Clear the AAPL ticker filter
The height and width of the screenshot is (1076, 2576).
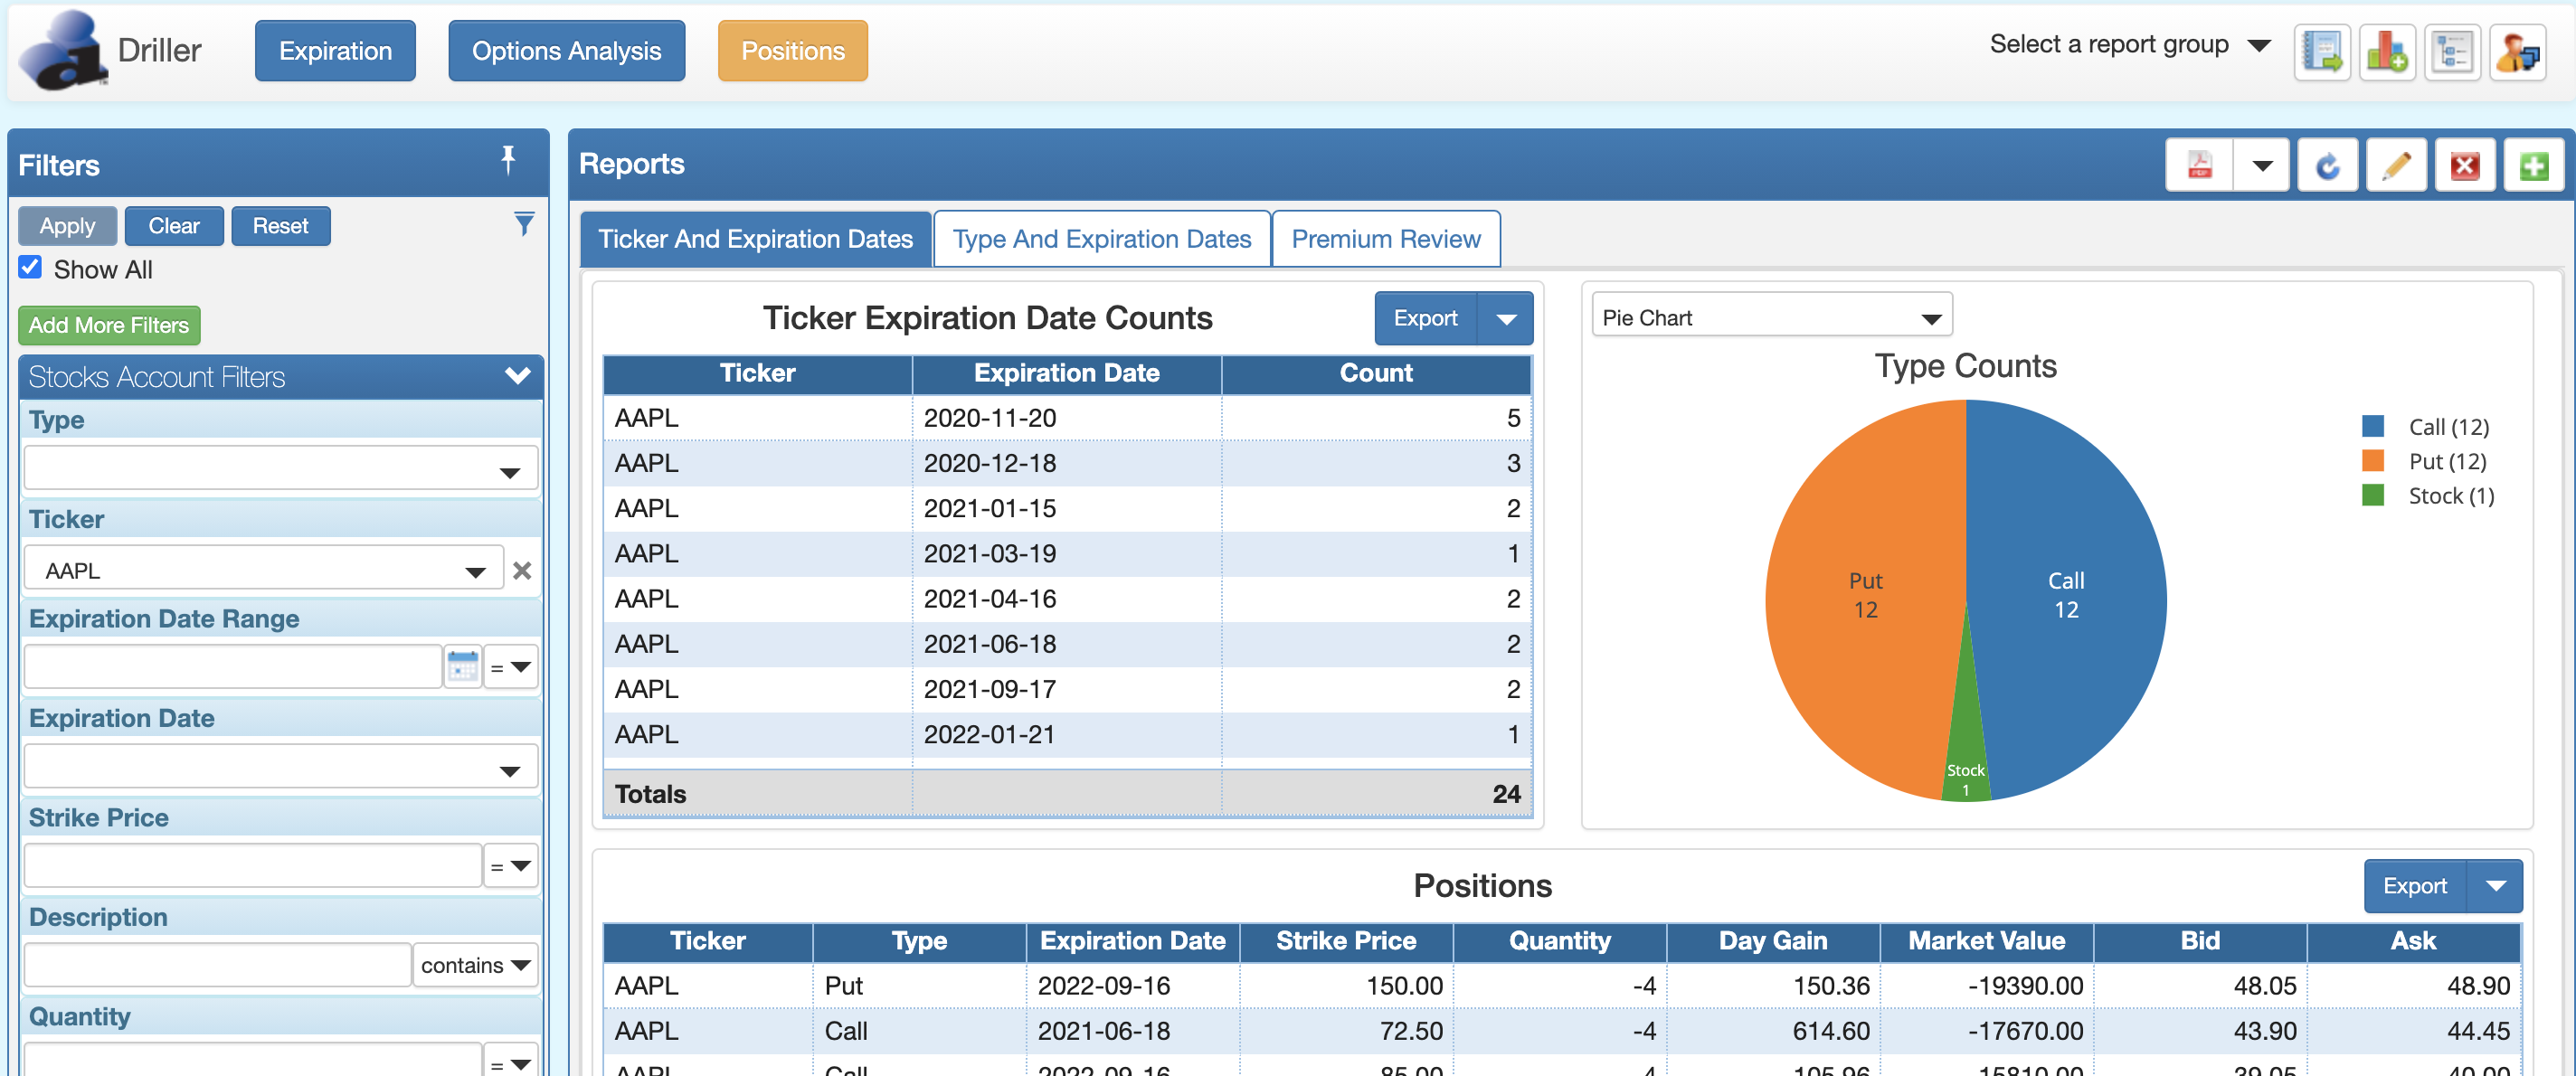(522, 571)
